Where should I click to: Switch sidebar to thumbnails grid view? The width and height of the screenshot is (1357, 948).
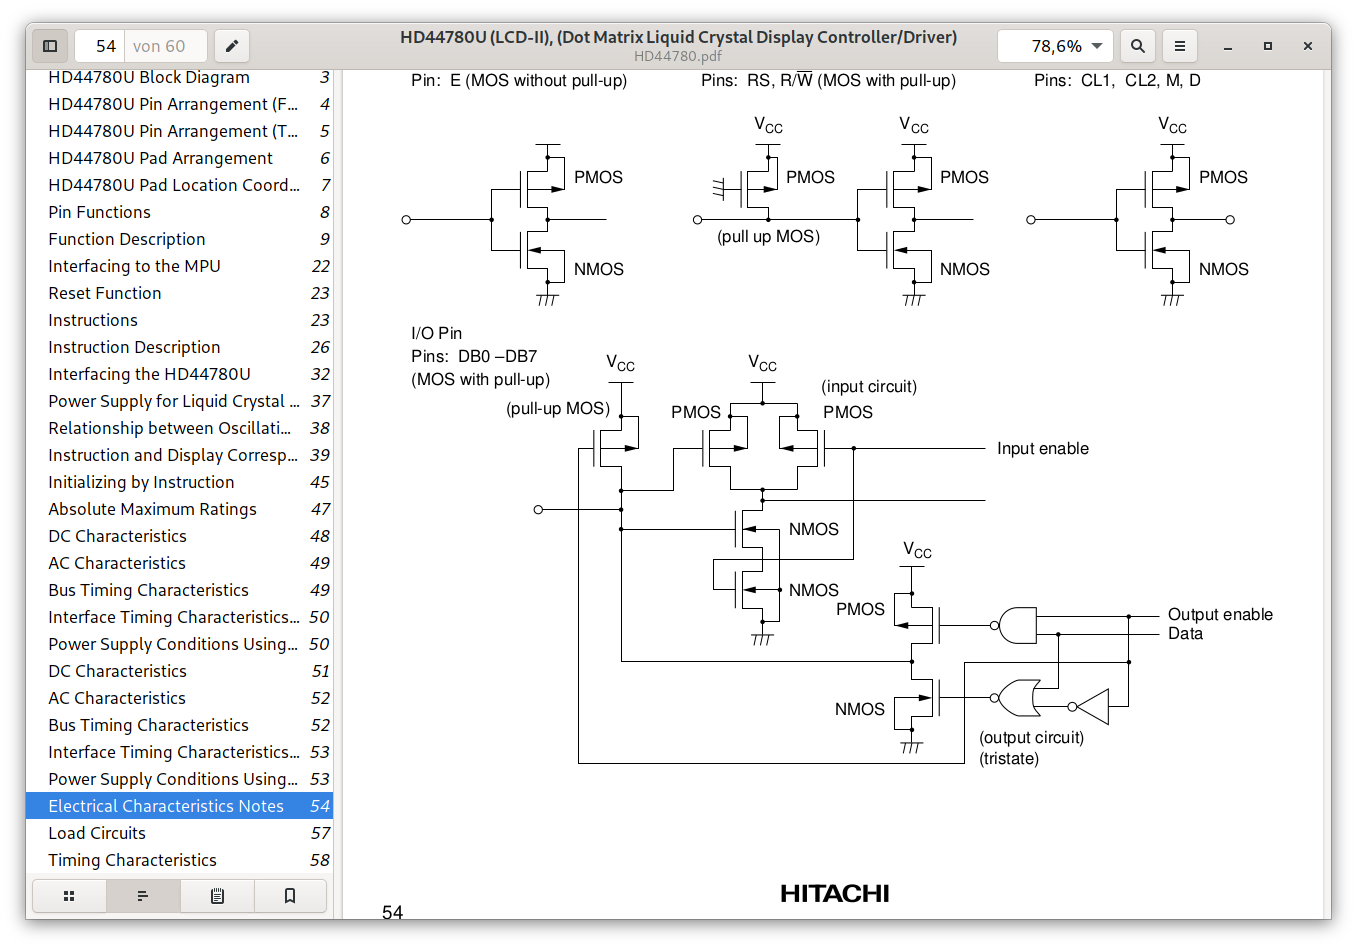click(69, 896)
